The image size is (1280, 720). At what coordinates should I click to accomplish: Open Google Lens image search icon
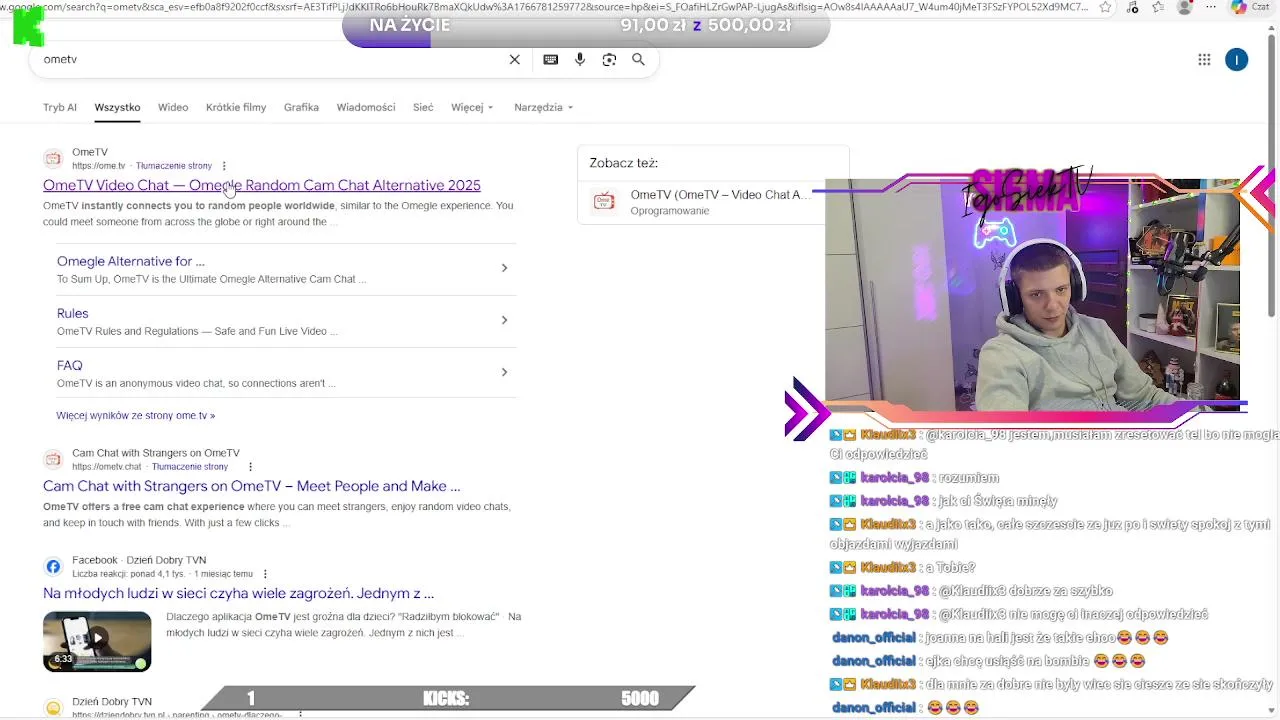[x=609, y=60]
